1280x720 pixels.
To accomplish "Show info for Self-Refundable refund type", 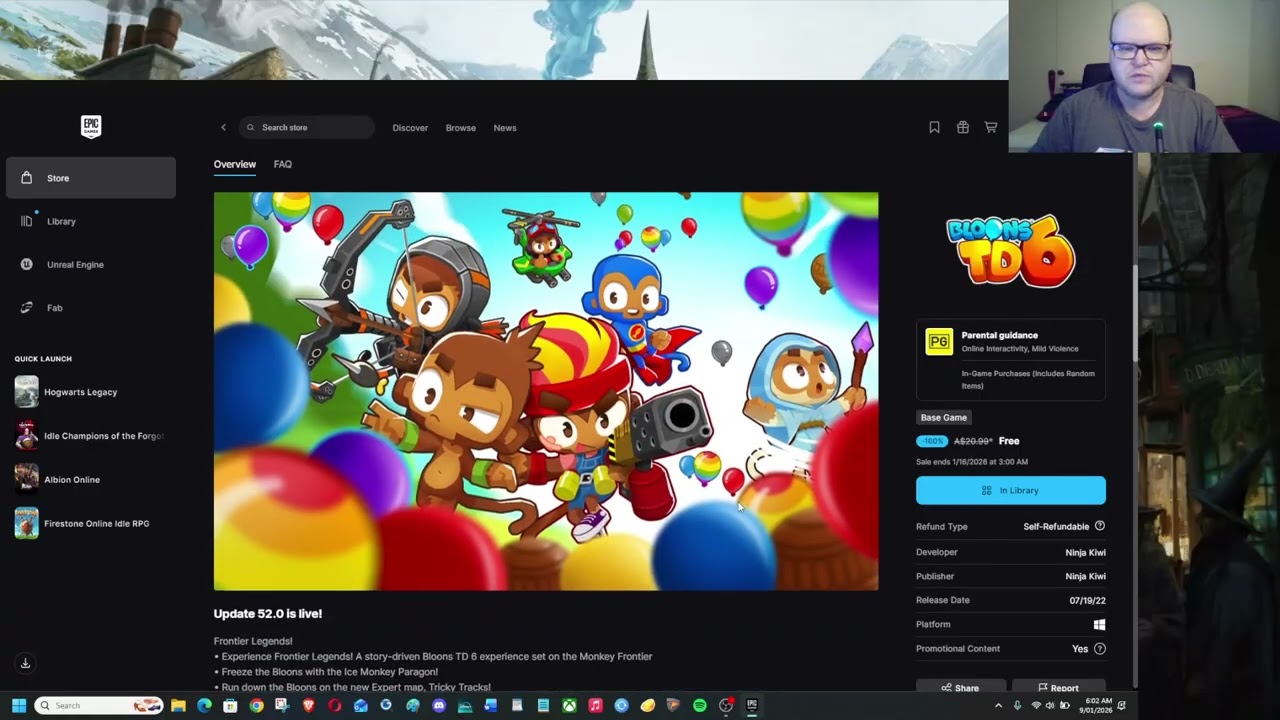I will click(1100, 526).
